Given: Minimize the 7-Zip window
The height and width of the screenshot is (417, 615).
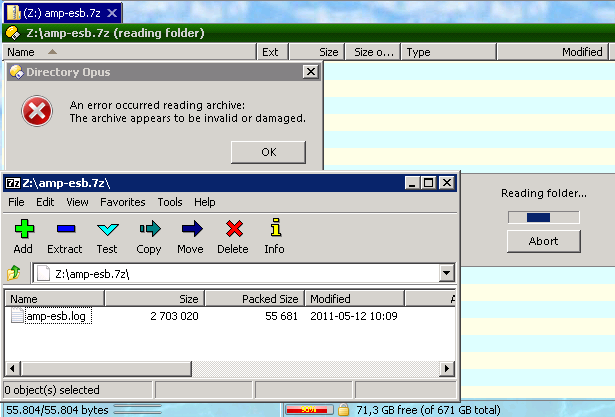Looking at the screenshot, I should pos(412,183).
